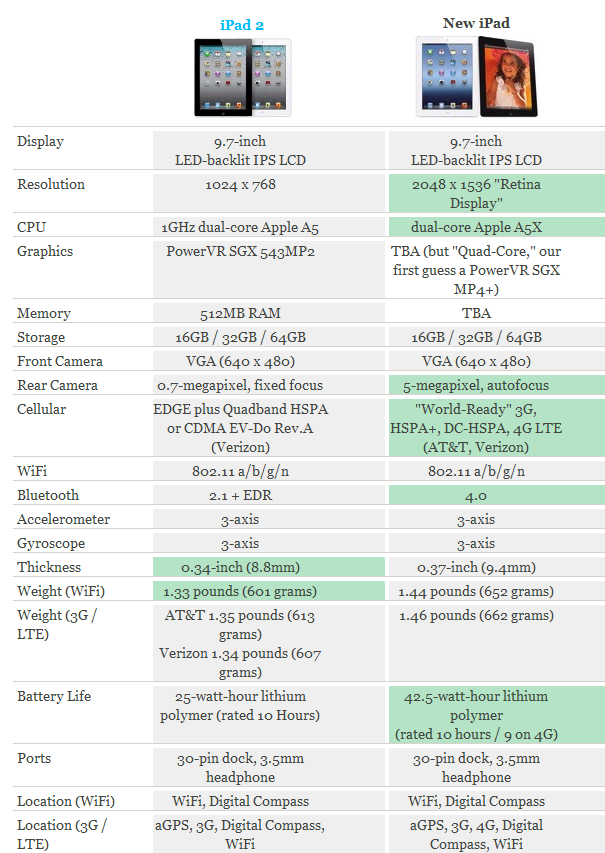The image size is (605, 853).
Task: Click the 512MB RAM memory cell
Action: coord(241,313)
